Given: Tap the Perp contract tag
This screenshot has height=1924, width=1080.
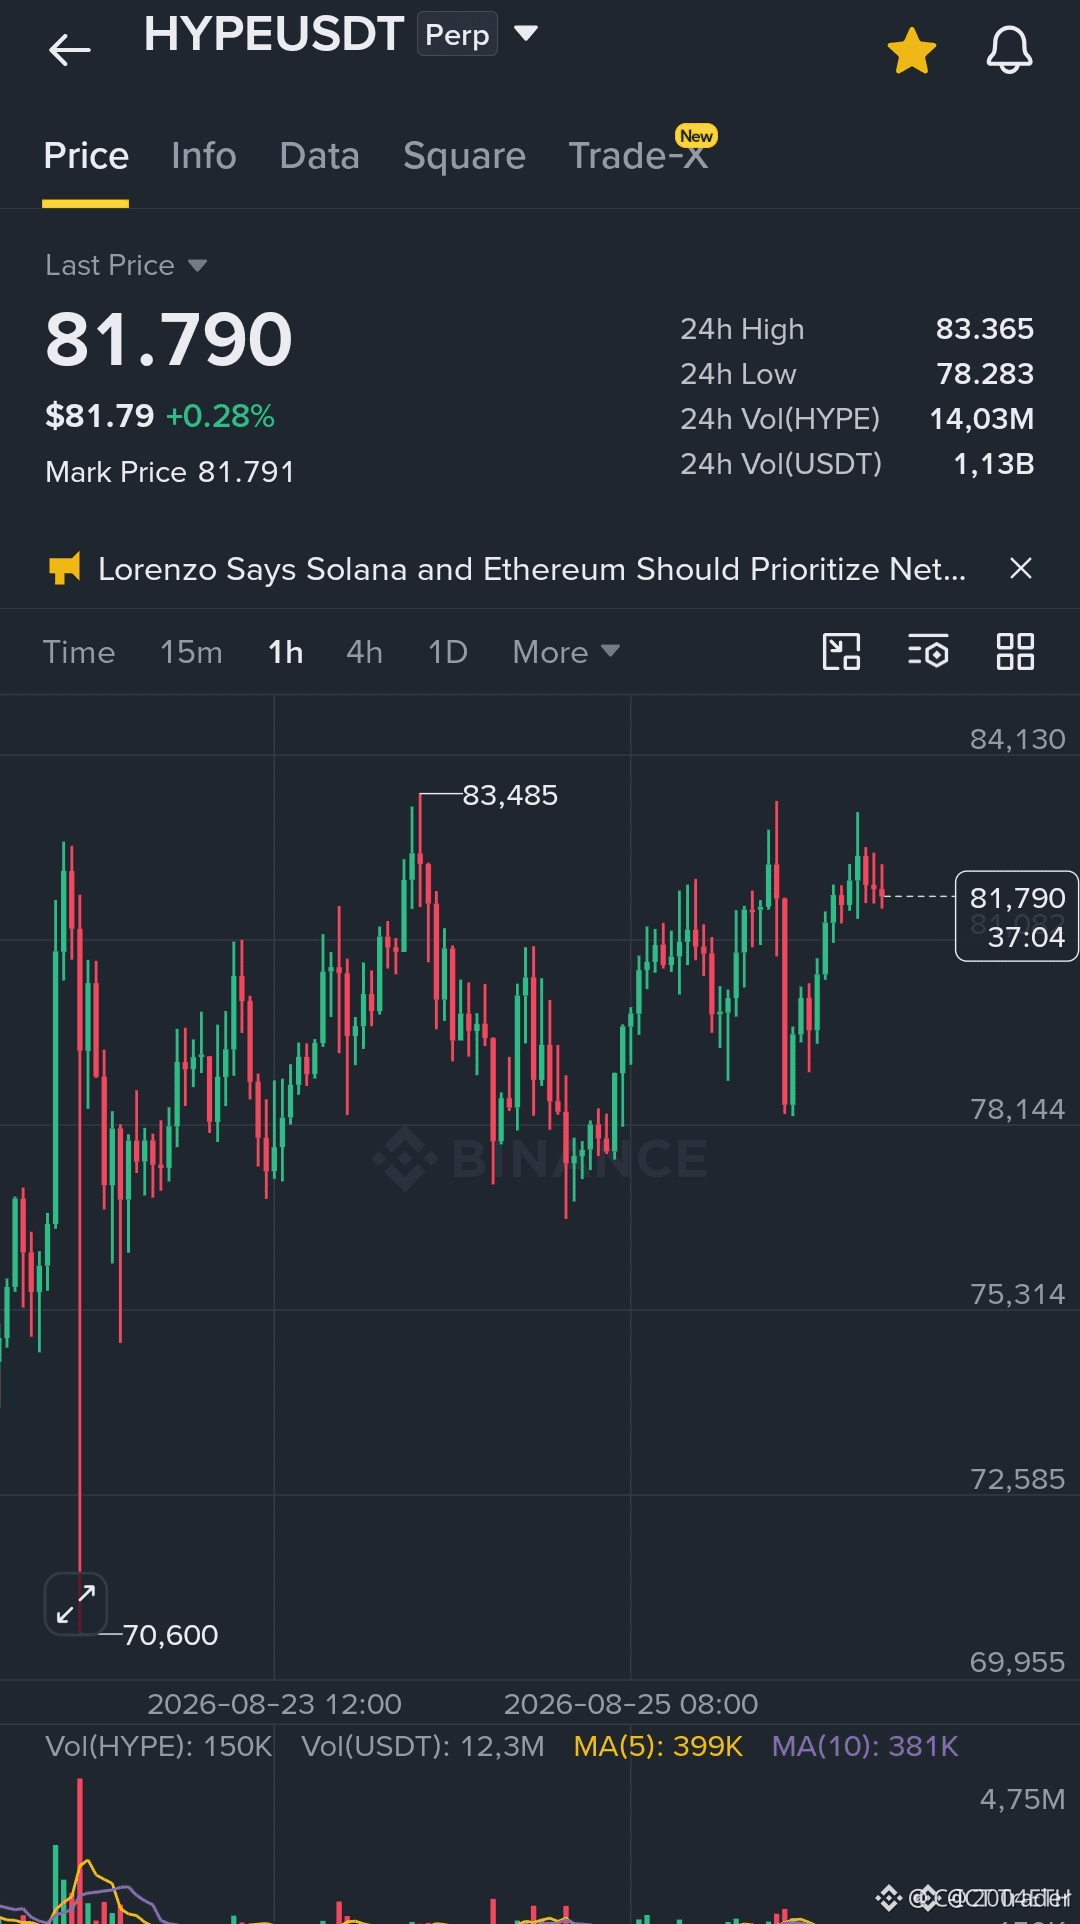Looking at the screenshot, I should pyautogui.click(x=457, y=34).
